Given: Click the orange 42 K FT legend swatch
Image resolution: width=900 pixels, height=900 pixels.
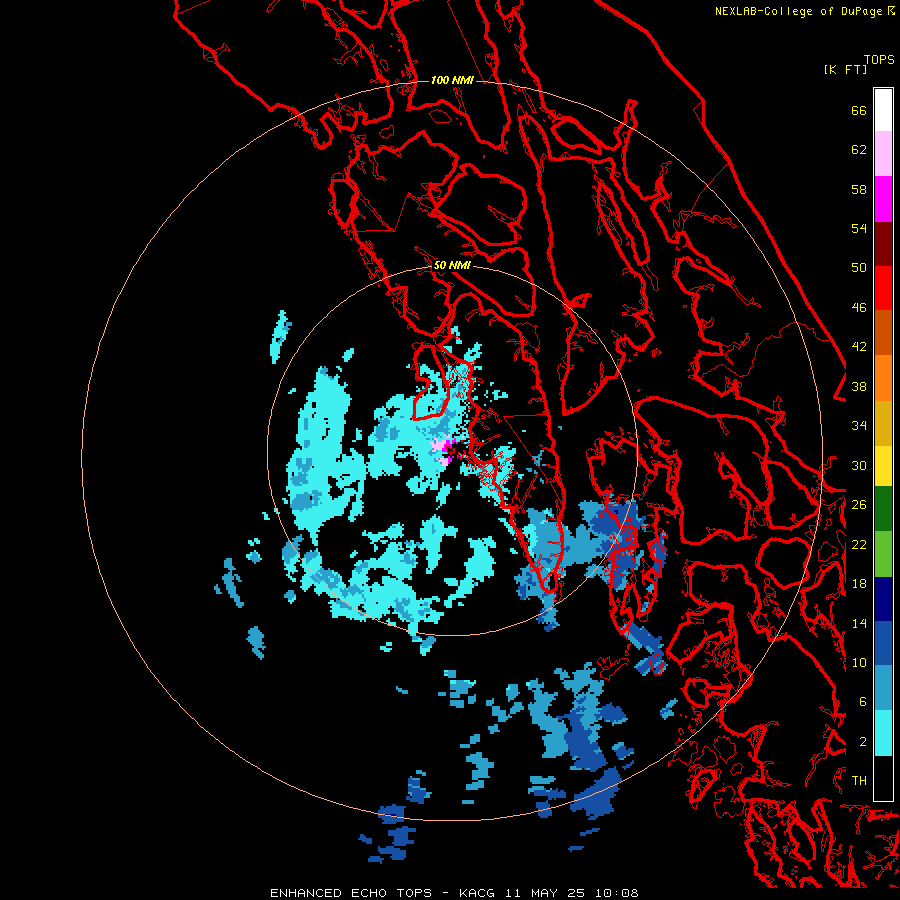Looking at the screenshot, I should [883, 377].
